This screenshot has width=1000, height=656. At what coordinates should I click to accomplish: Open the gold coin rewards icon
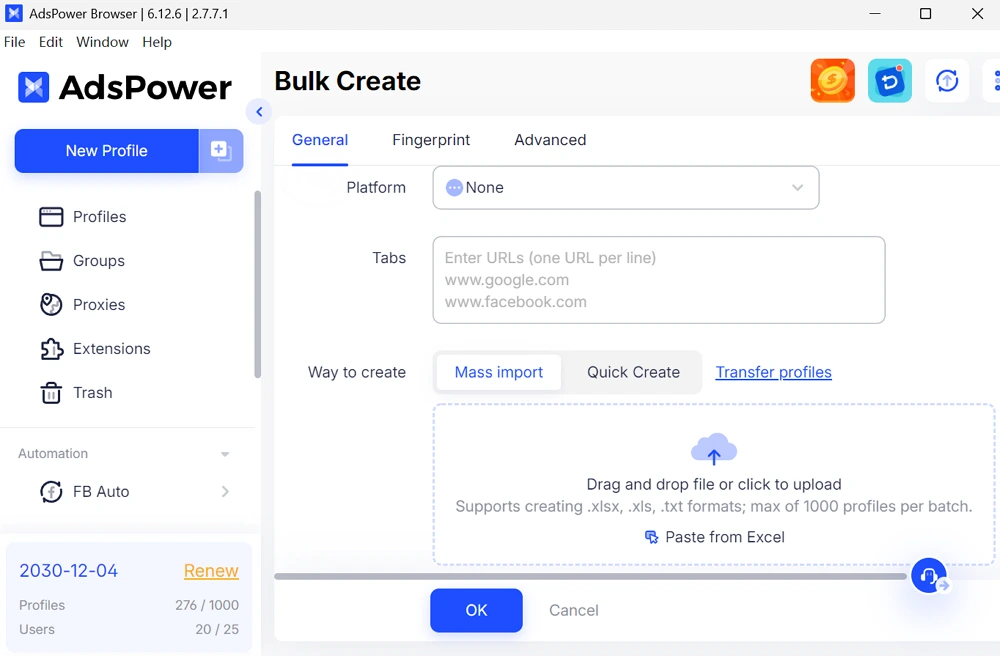832,81
